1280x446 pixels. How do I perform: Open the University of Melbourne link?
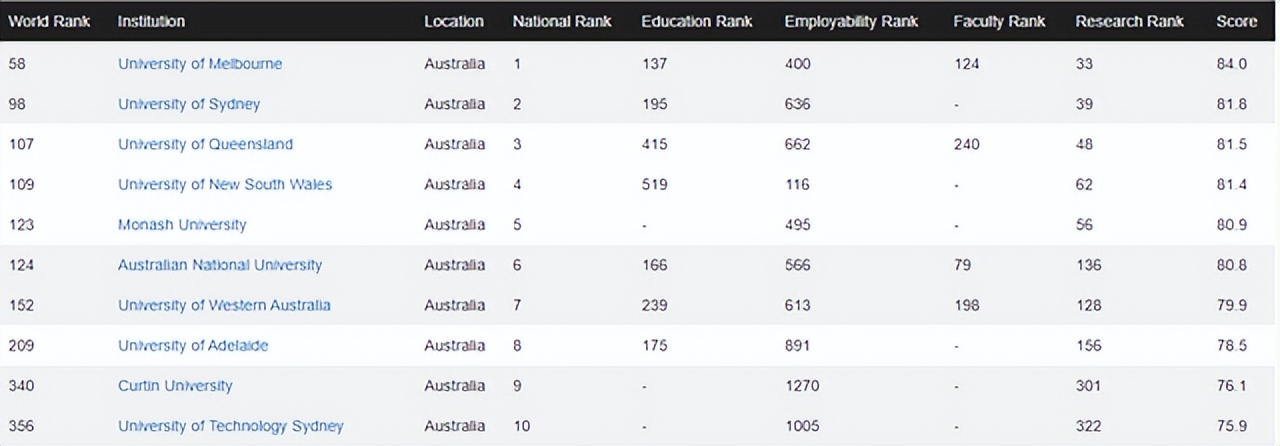point(200,64)
